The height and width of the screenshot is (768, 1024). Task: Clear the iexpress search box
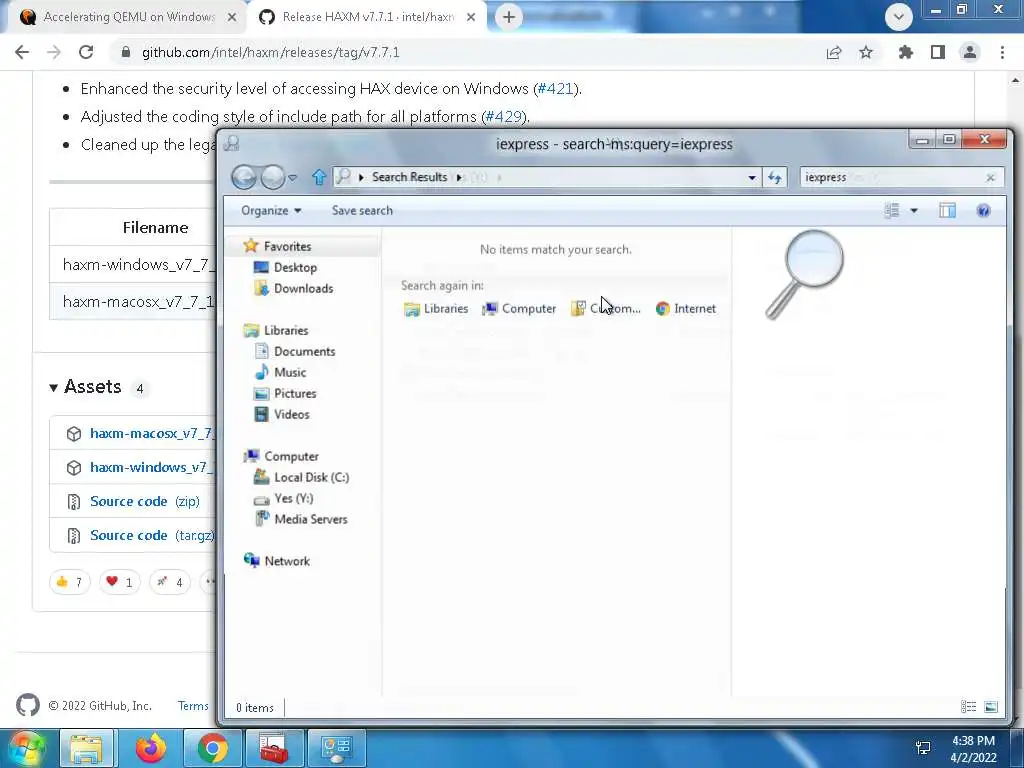[990, 178]
